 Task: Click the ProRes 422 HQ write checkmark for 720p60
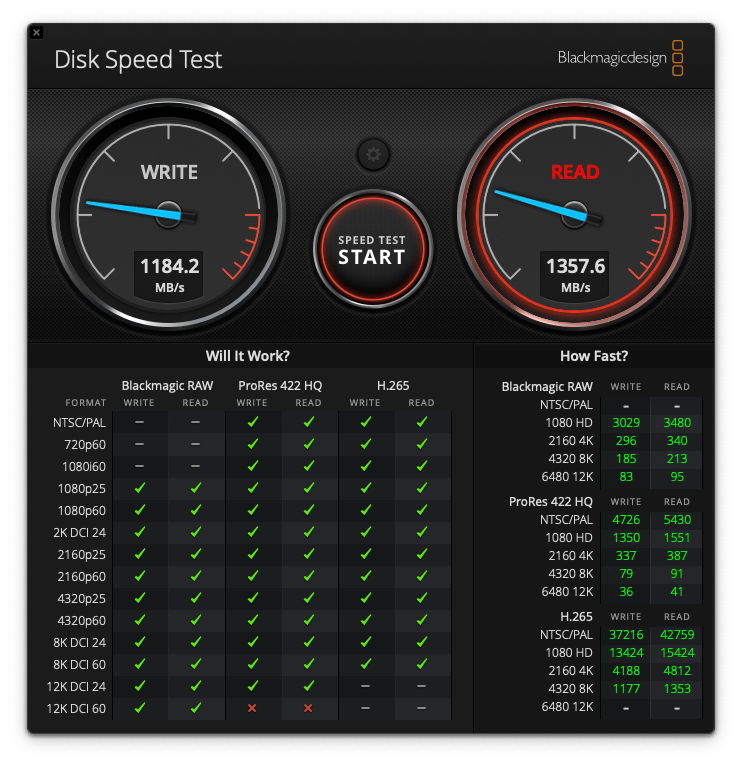(x=252, y=444)
